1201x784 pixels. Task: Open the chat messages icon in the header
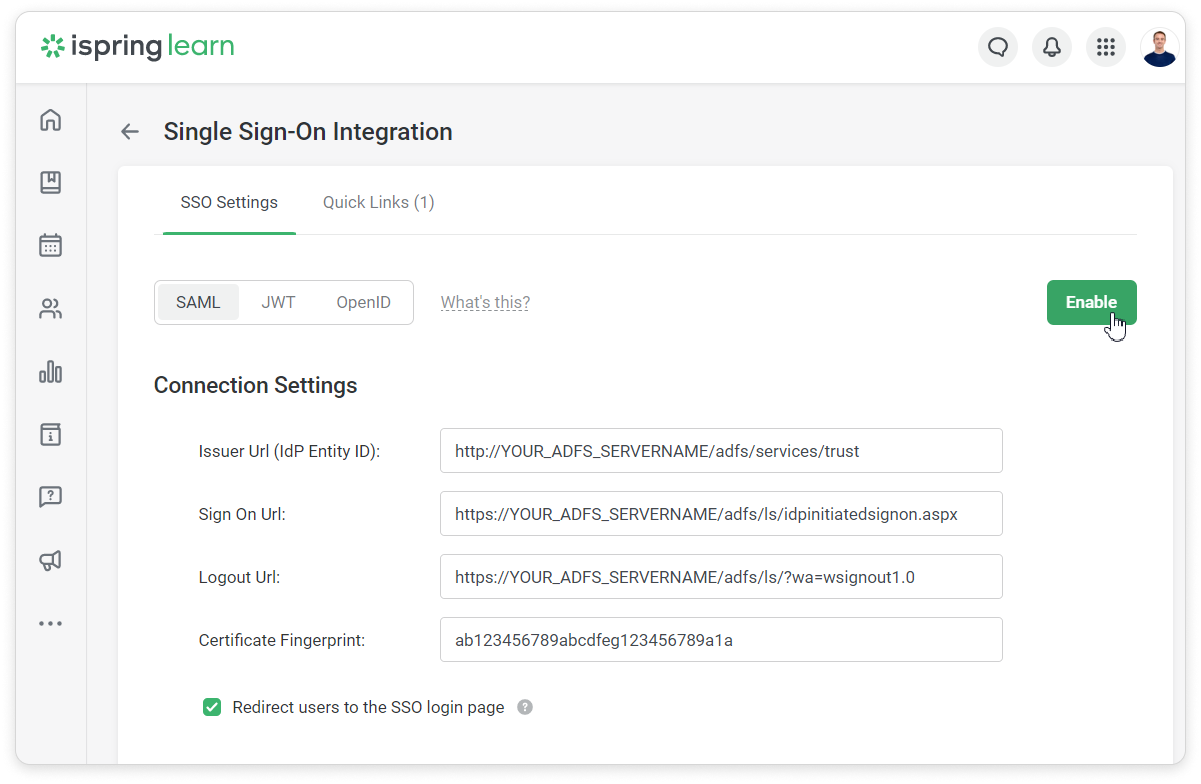[x=997, y=46]
